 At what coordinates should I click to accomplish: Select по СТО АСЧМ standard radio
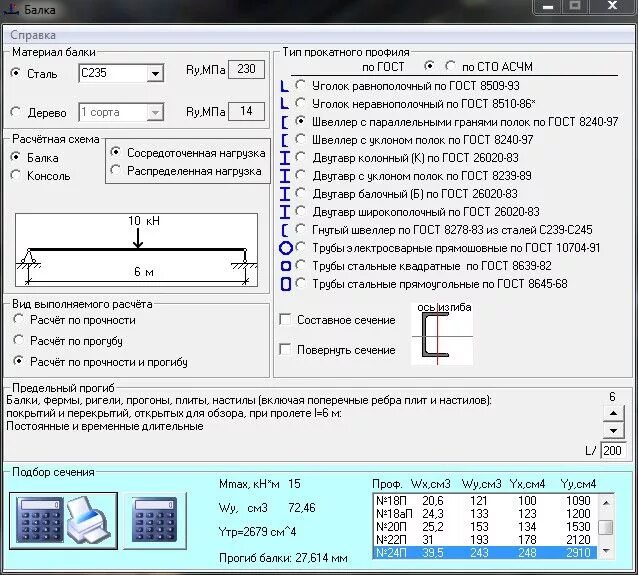click(450, 66)
